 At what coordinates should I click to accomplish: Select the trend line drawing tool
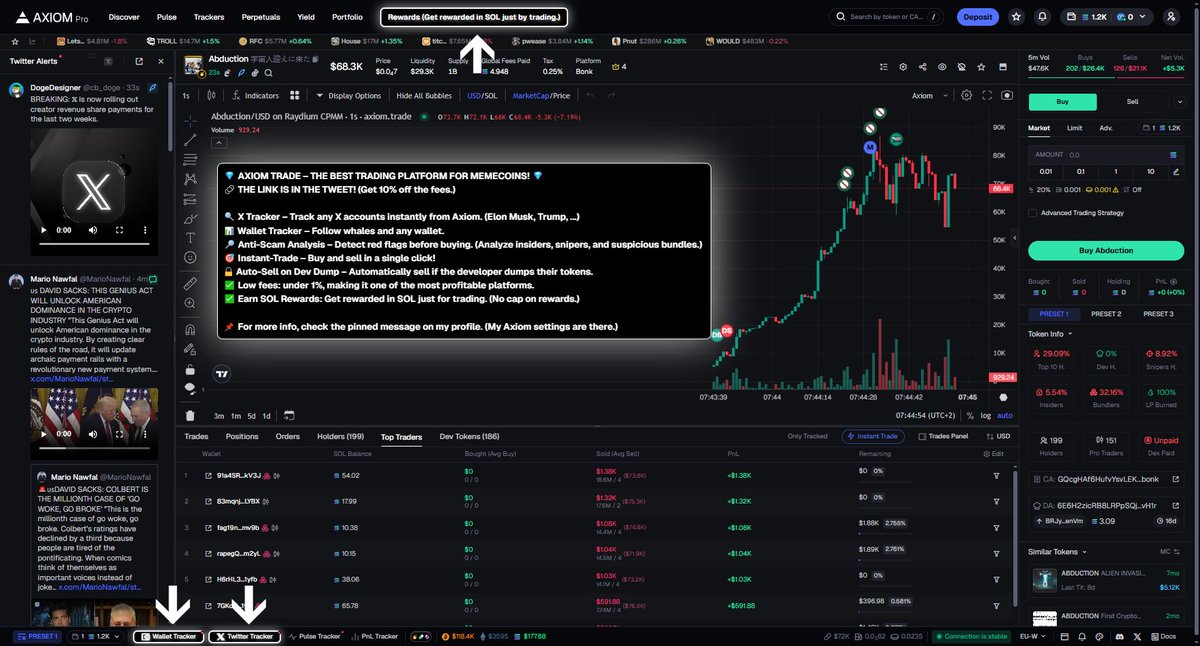pos(190,140)
